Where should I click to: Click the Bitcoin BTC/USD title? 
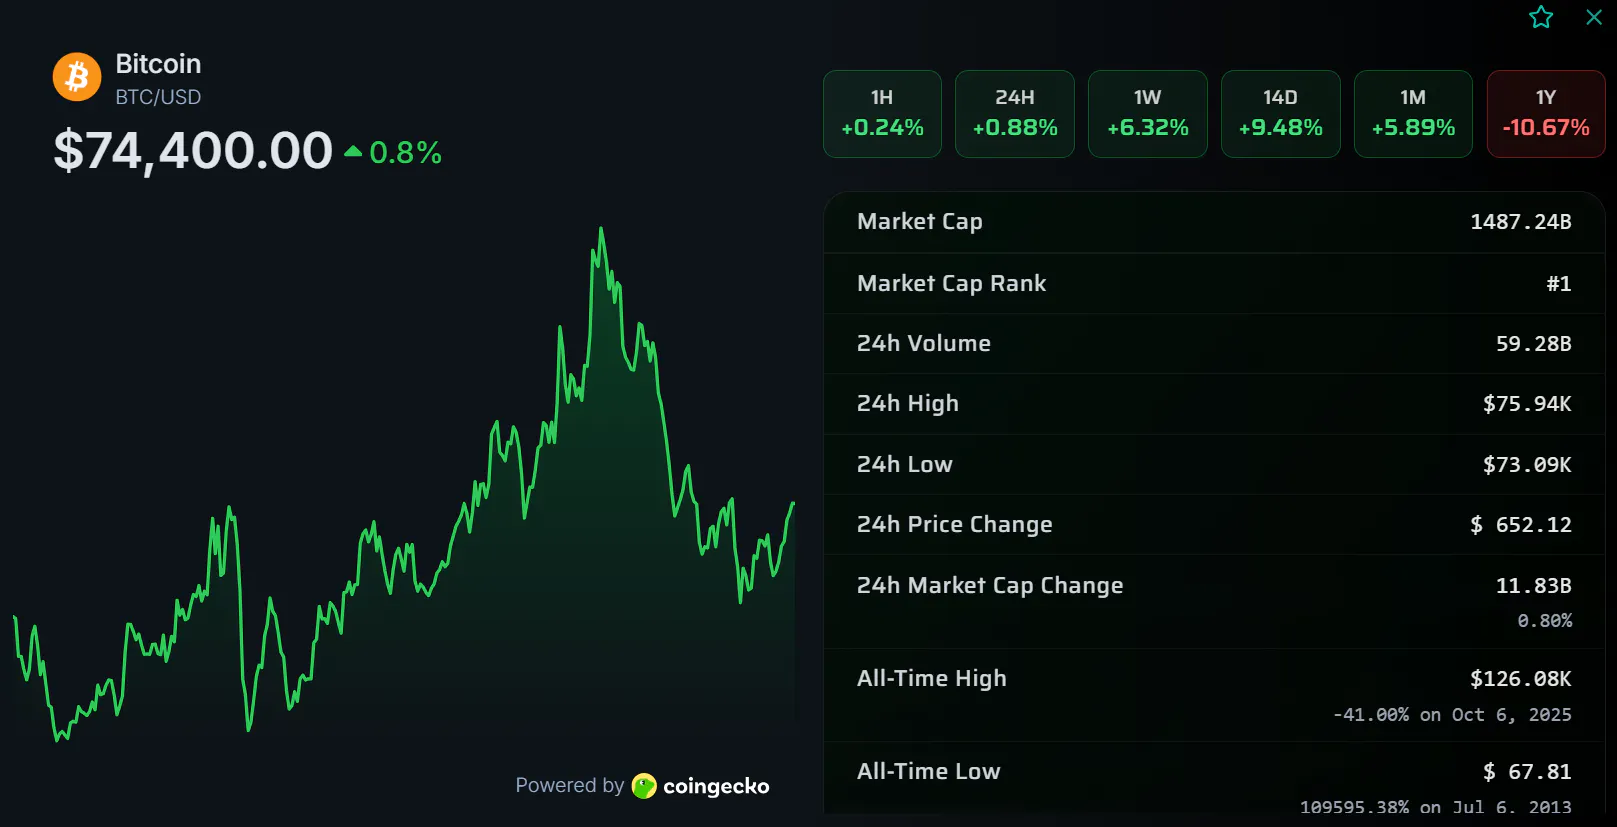point(158,78)
